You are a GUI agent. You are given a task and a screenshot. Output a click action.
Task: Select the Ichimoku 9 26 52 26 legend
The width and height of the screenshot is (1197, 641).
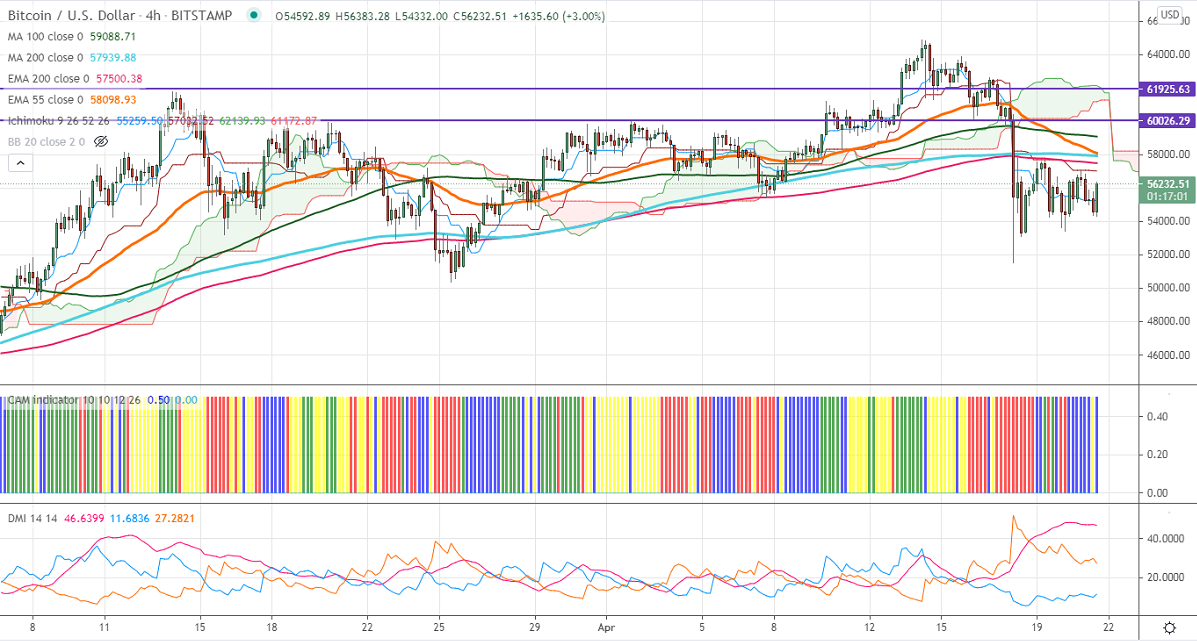(59, 121)
